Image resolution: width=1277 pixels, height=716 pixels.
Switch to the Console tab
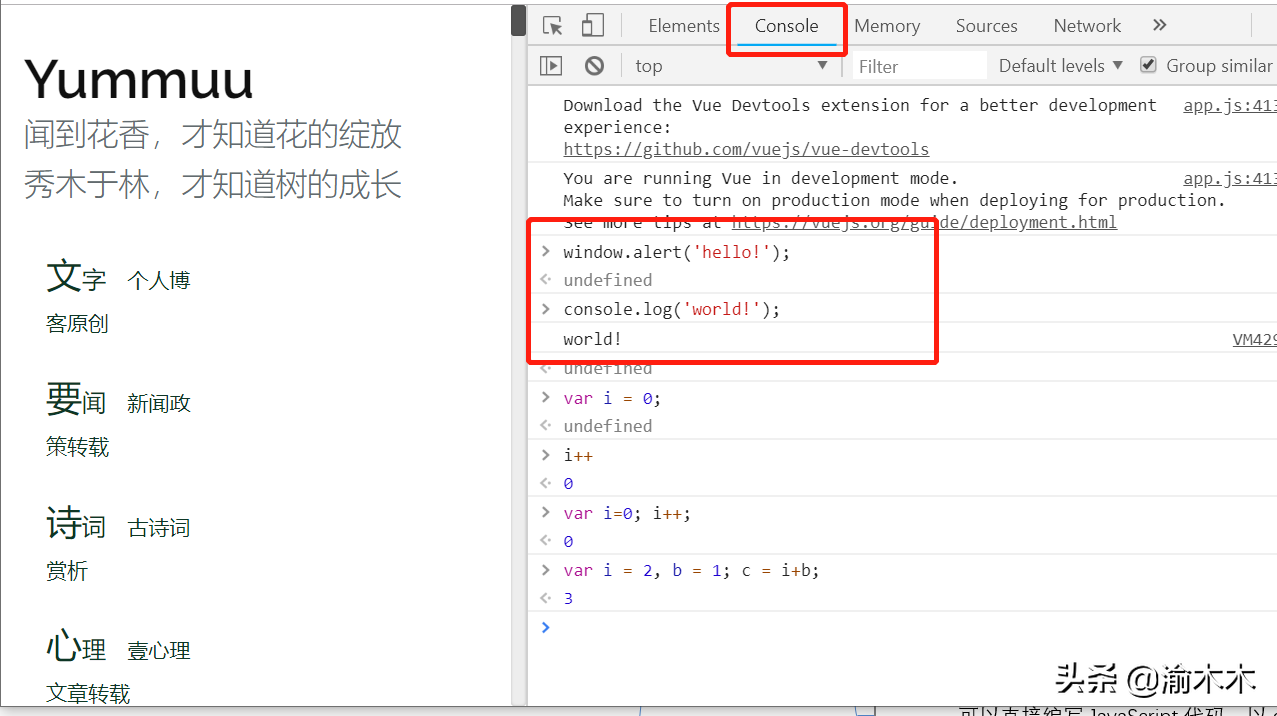tap(786, 26)
